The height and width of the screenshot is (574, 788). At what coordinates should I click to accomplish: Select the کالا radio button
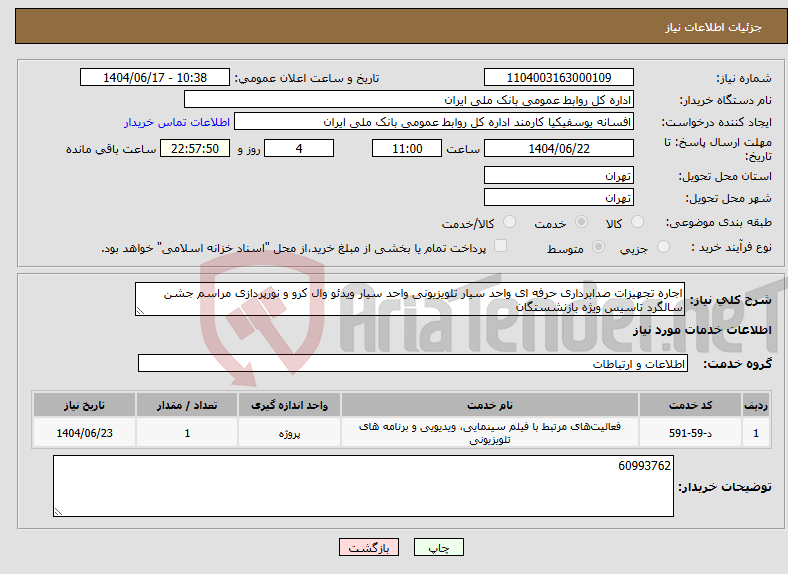click(637, 222)
